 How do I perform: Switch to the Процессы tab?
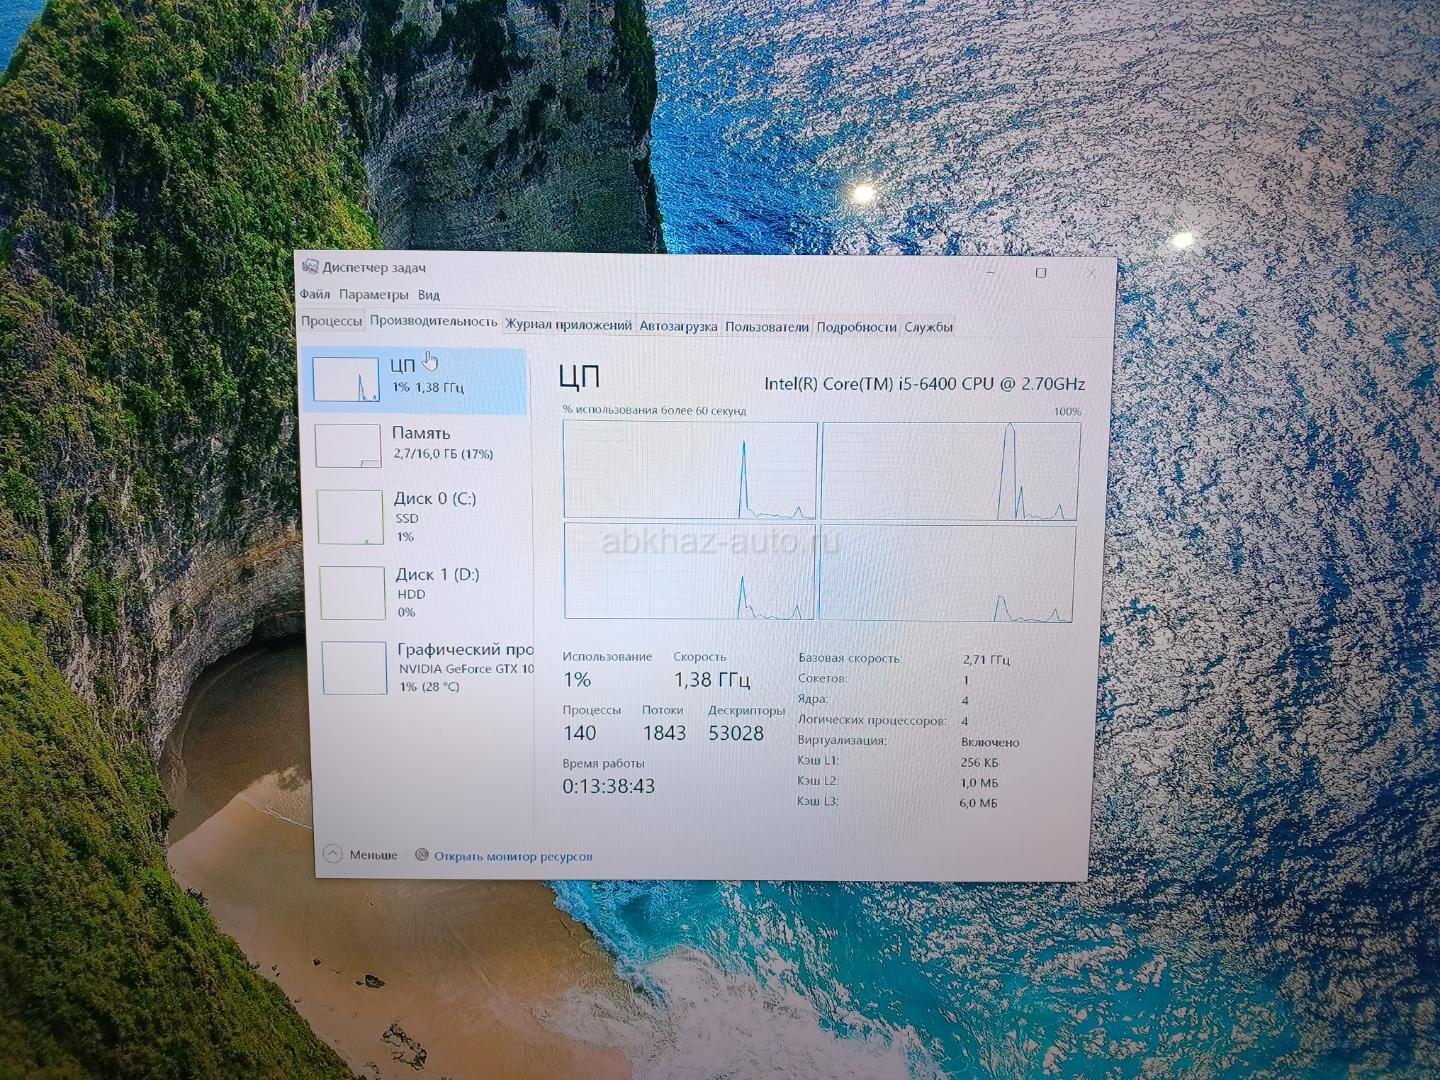[x=331, y=321]
